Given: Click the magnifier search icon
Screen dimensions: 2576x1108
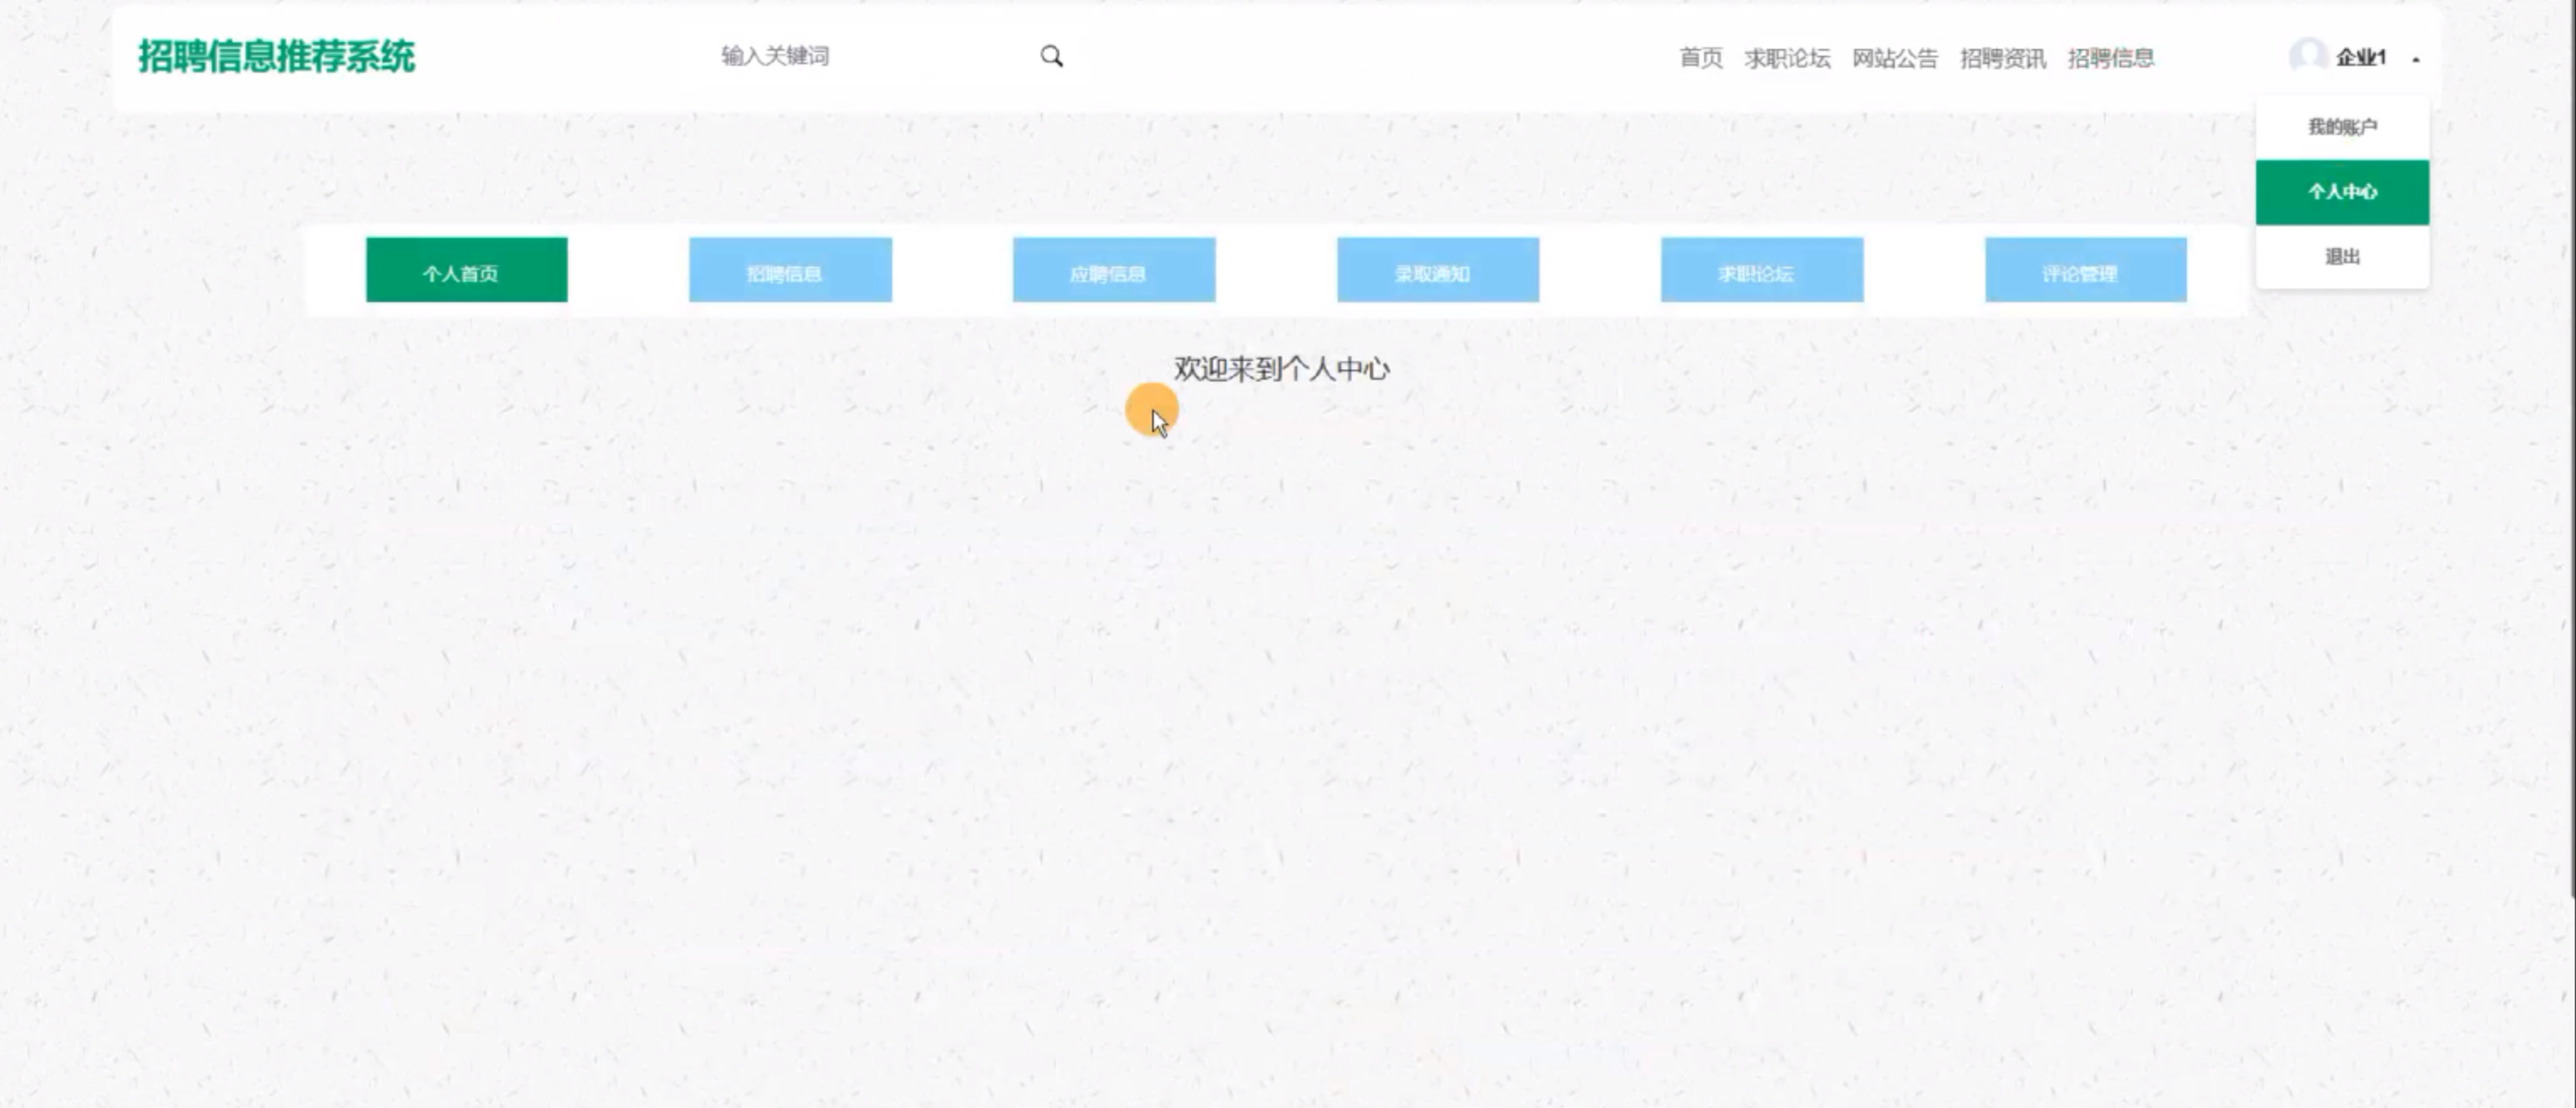Looking at the screenshot, I should [1051, 56].
